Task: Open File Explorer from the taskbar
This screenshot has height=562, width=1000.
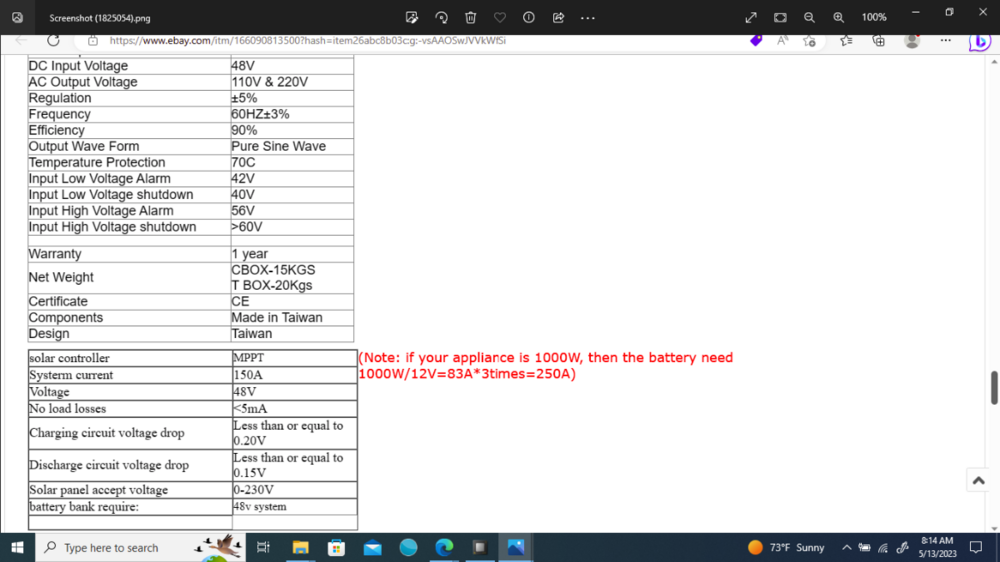Action: (x=300, y=547)
